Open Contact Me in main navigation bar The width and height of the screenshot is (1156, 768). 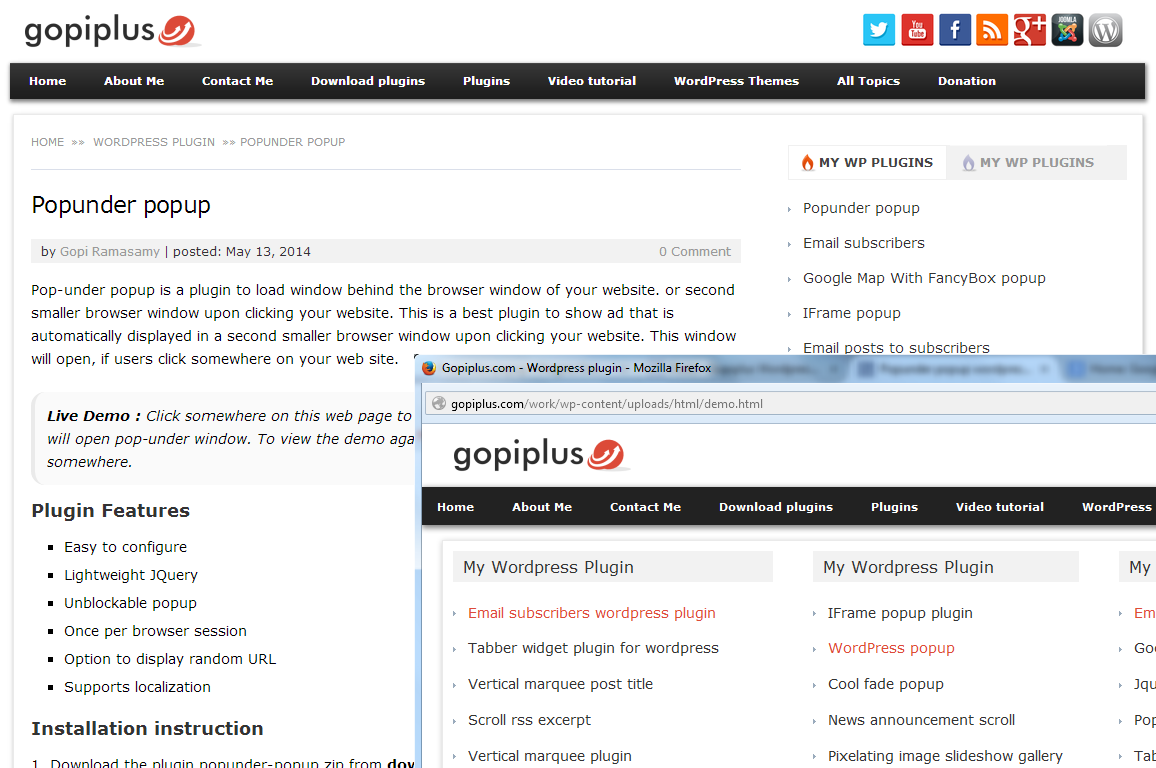point(237,81)
